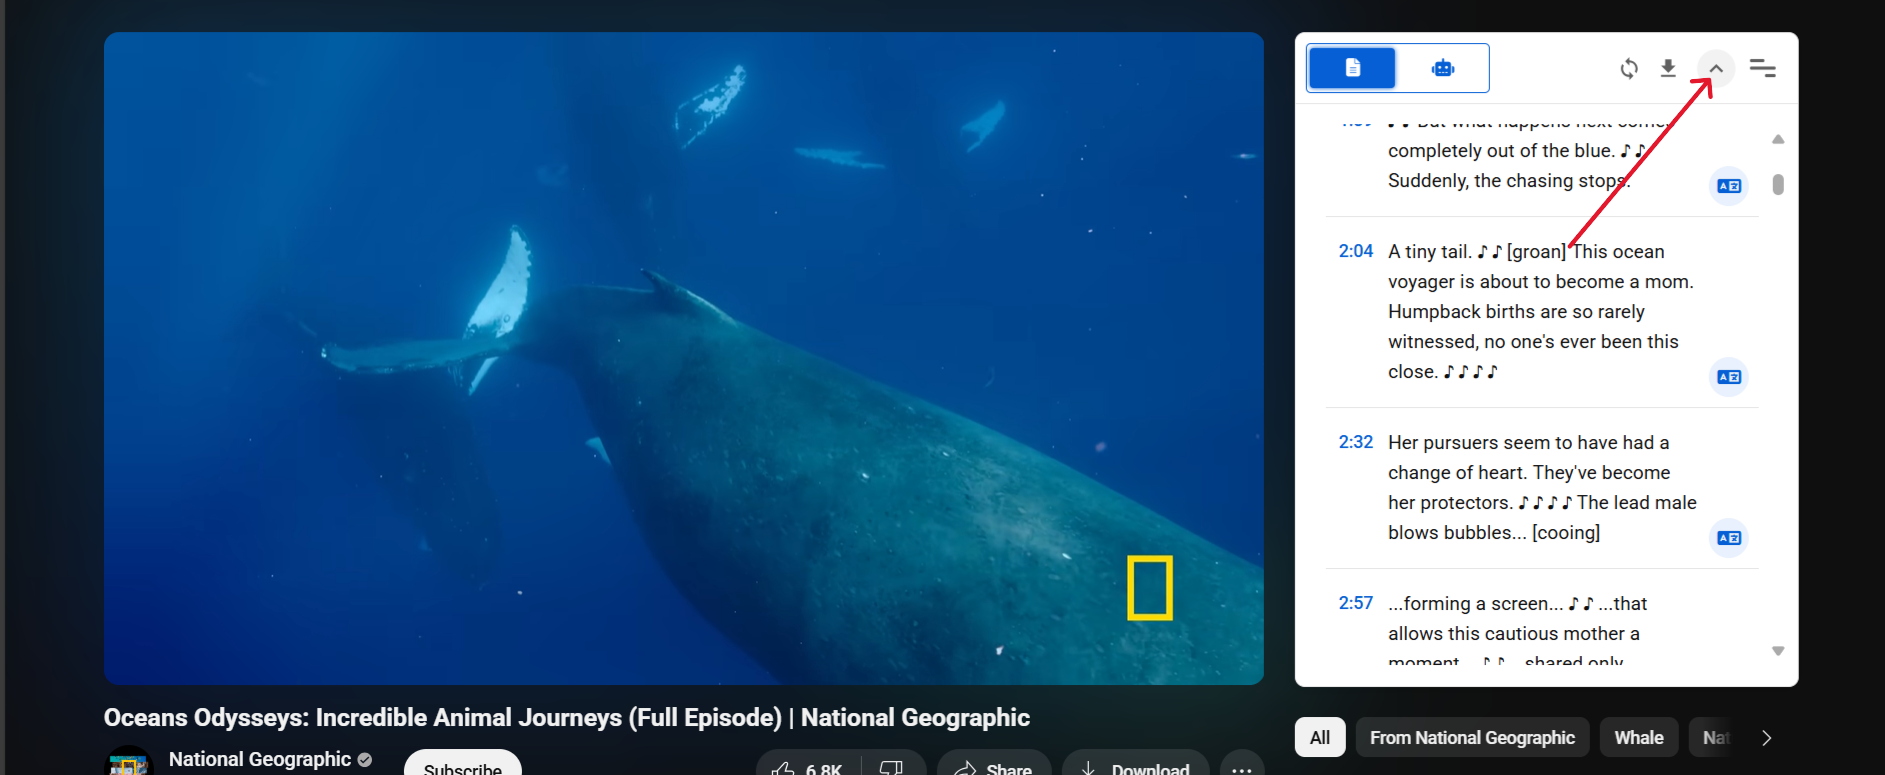1885x775 pixels.
Task: Jump to the 2:32 timestamp
Action: coord(1355,442)
